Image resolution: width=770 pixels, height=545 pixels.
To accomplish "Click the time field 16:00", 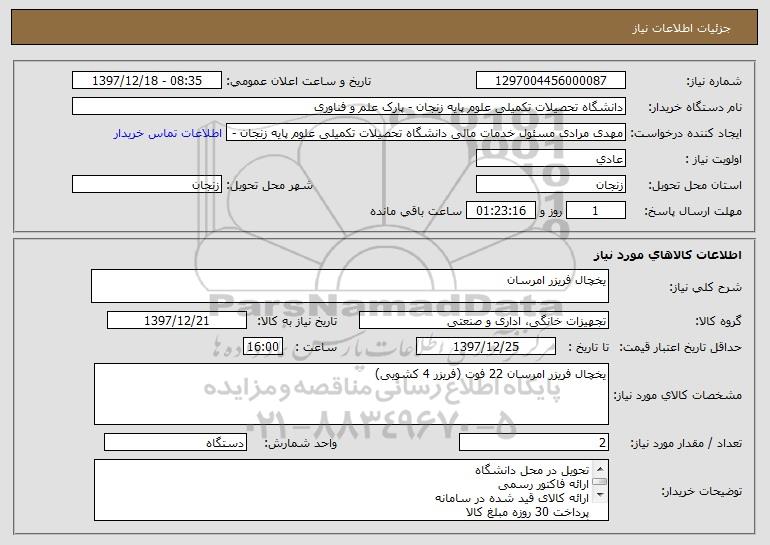I will tap(263, 346).
